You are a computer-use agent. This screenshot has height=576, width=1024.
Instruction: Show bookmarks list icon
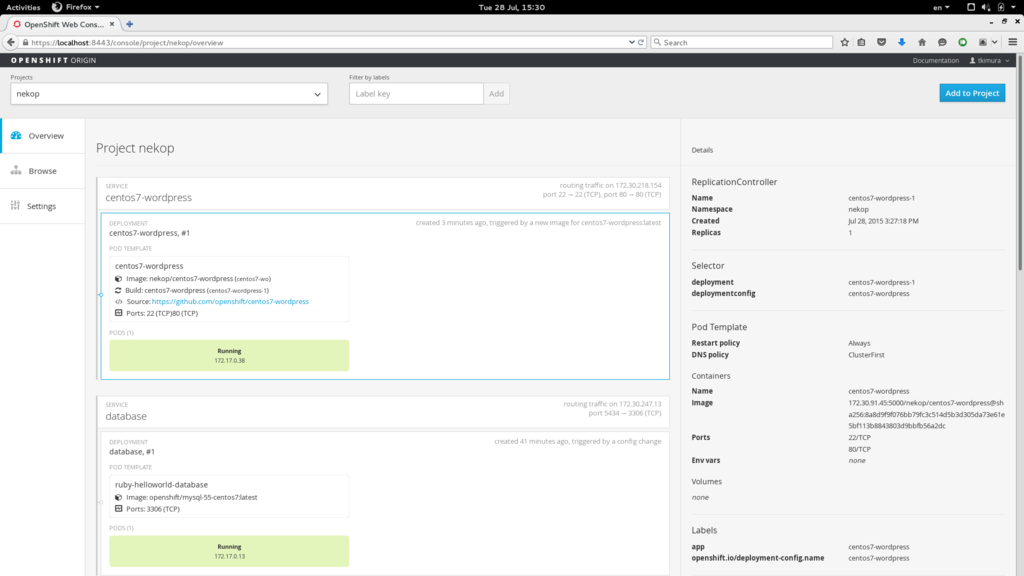click(861, 42)
